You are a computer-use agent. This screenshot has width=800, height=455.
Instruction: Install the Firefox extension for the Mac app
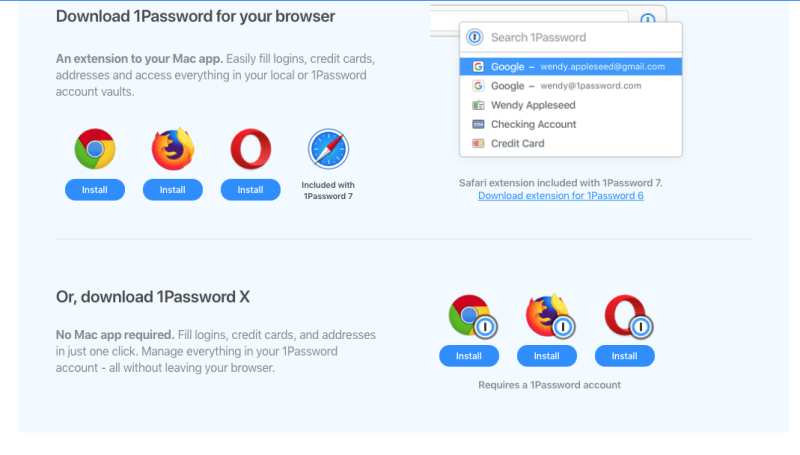[x=173, y=190]
